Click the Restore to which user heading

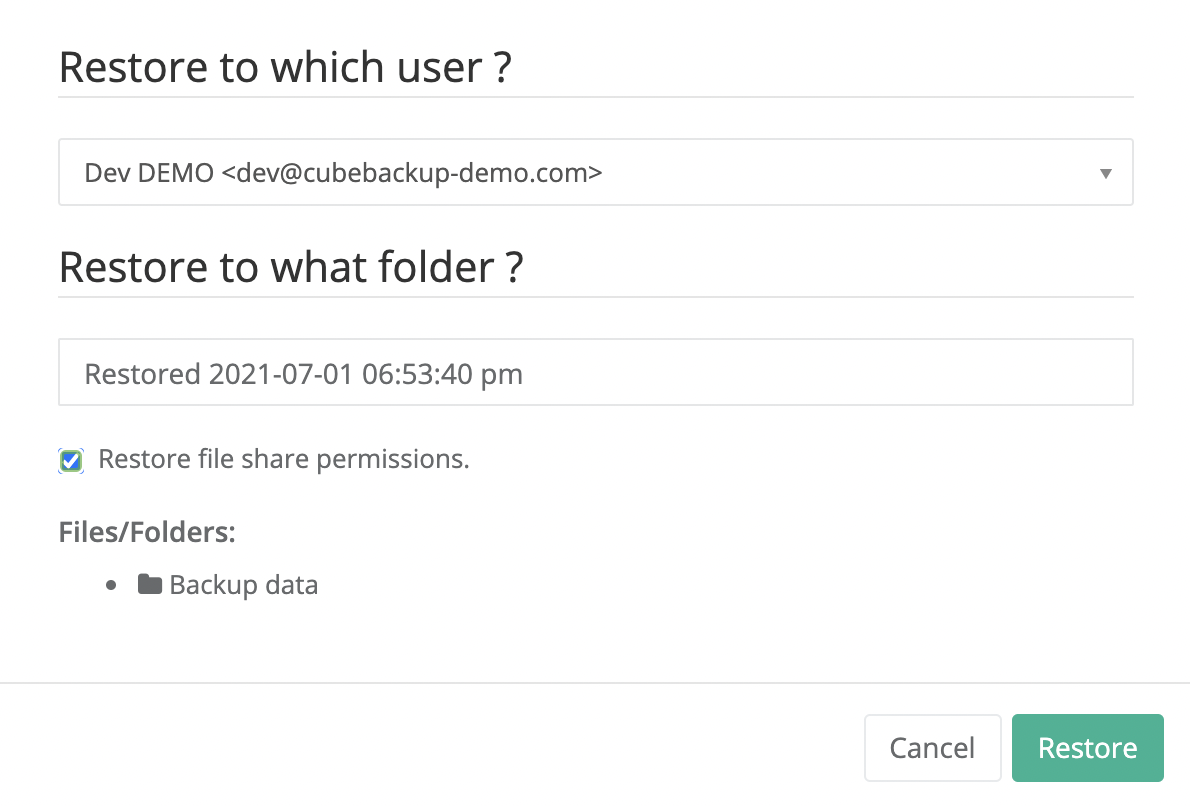pyautogui.click(x=286, y=67)
